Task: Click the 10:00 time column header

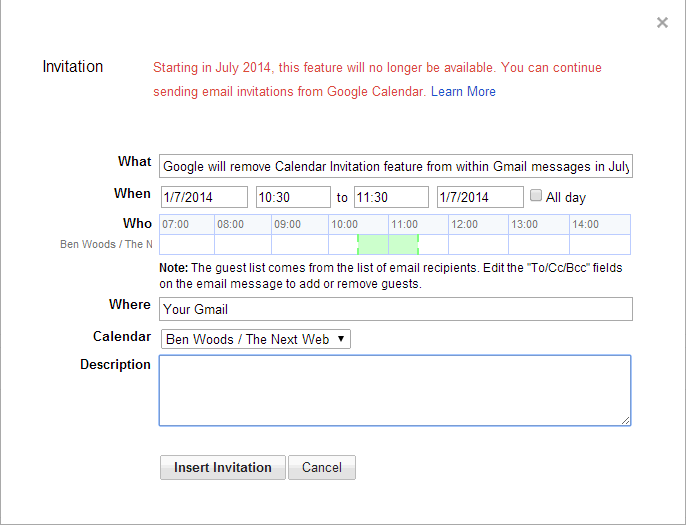Action: [358, 224]
